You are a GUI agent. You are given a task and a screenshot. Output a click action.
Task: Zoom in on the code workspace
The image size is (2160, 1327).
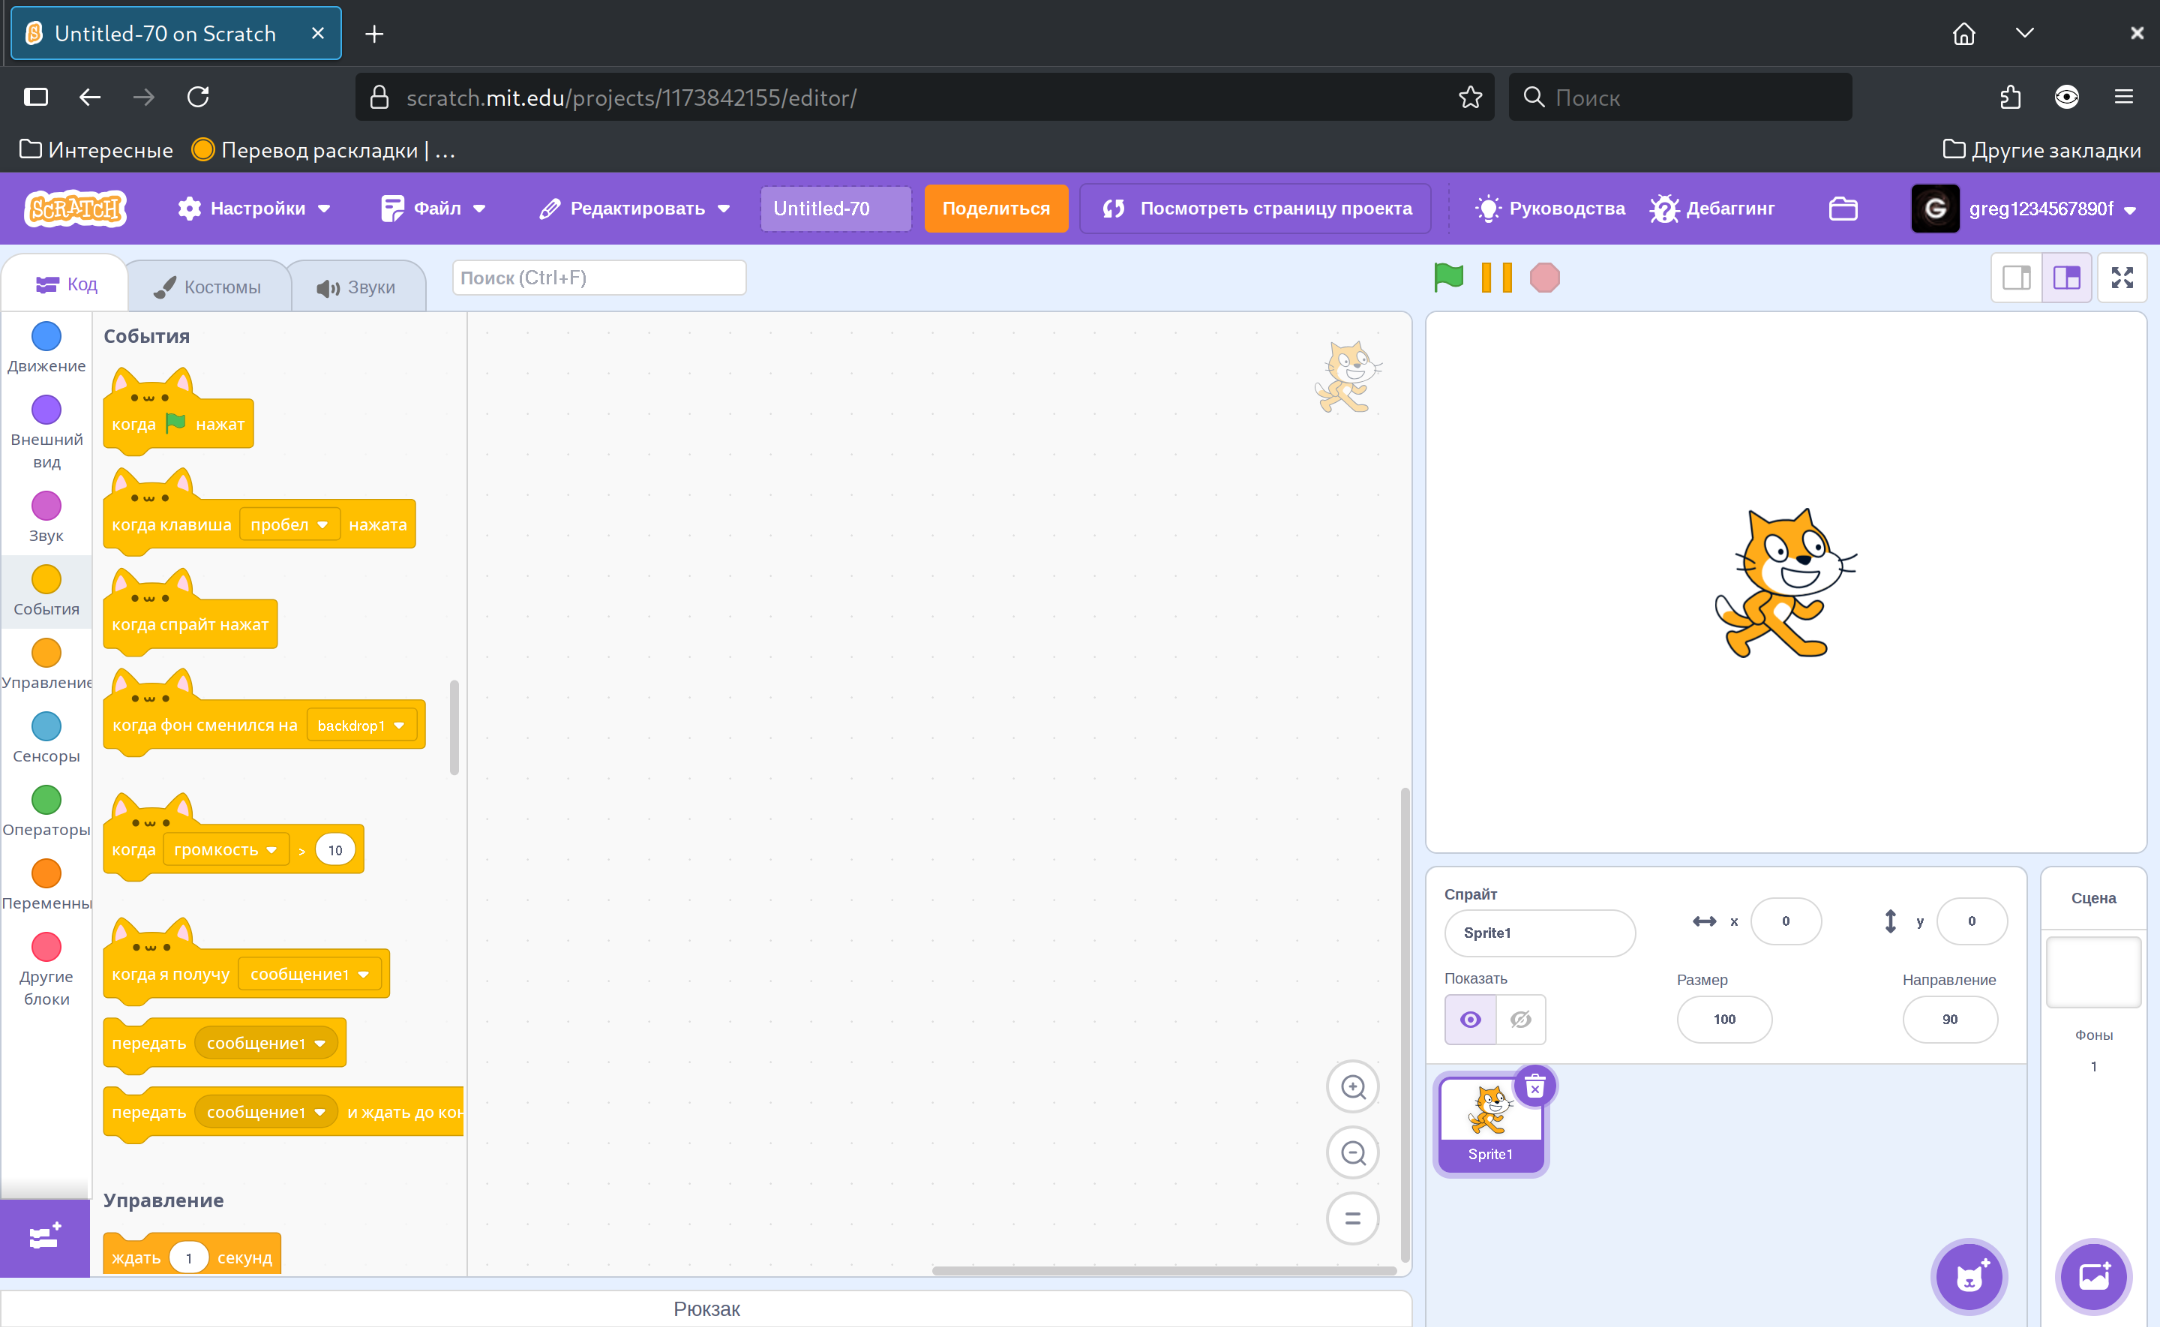coord(1353,1087)
